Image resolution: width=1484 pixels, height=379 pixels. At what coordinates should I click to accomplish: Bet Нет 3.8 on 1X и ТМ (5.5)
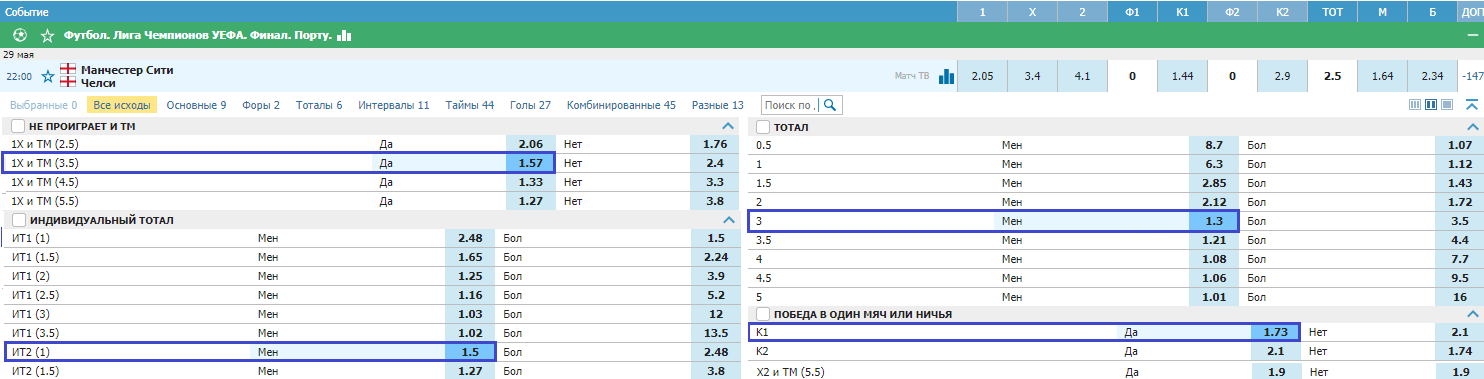click(x=714, y=201)
